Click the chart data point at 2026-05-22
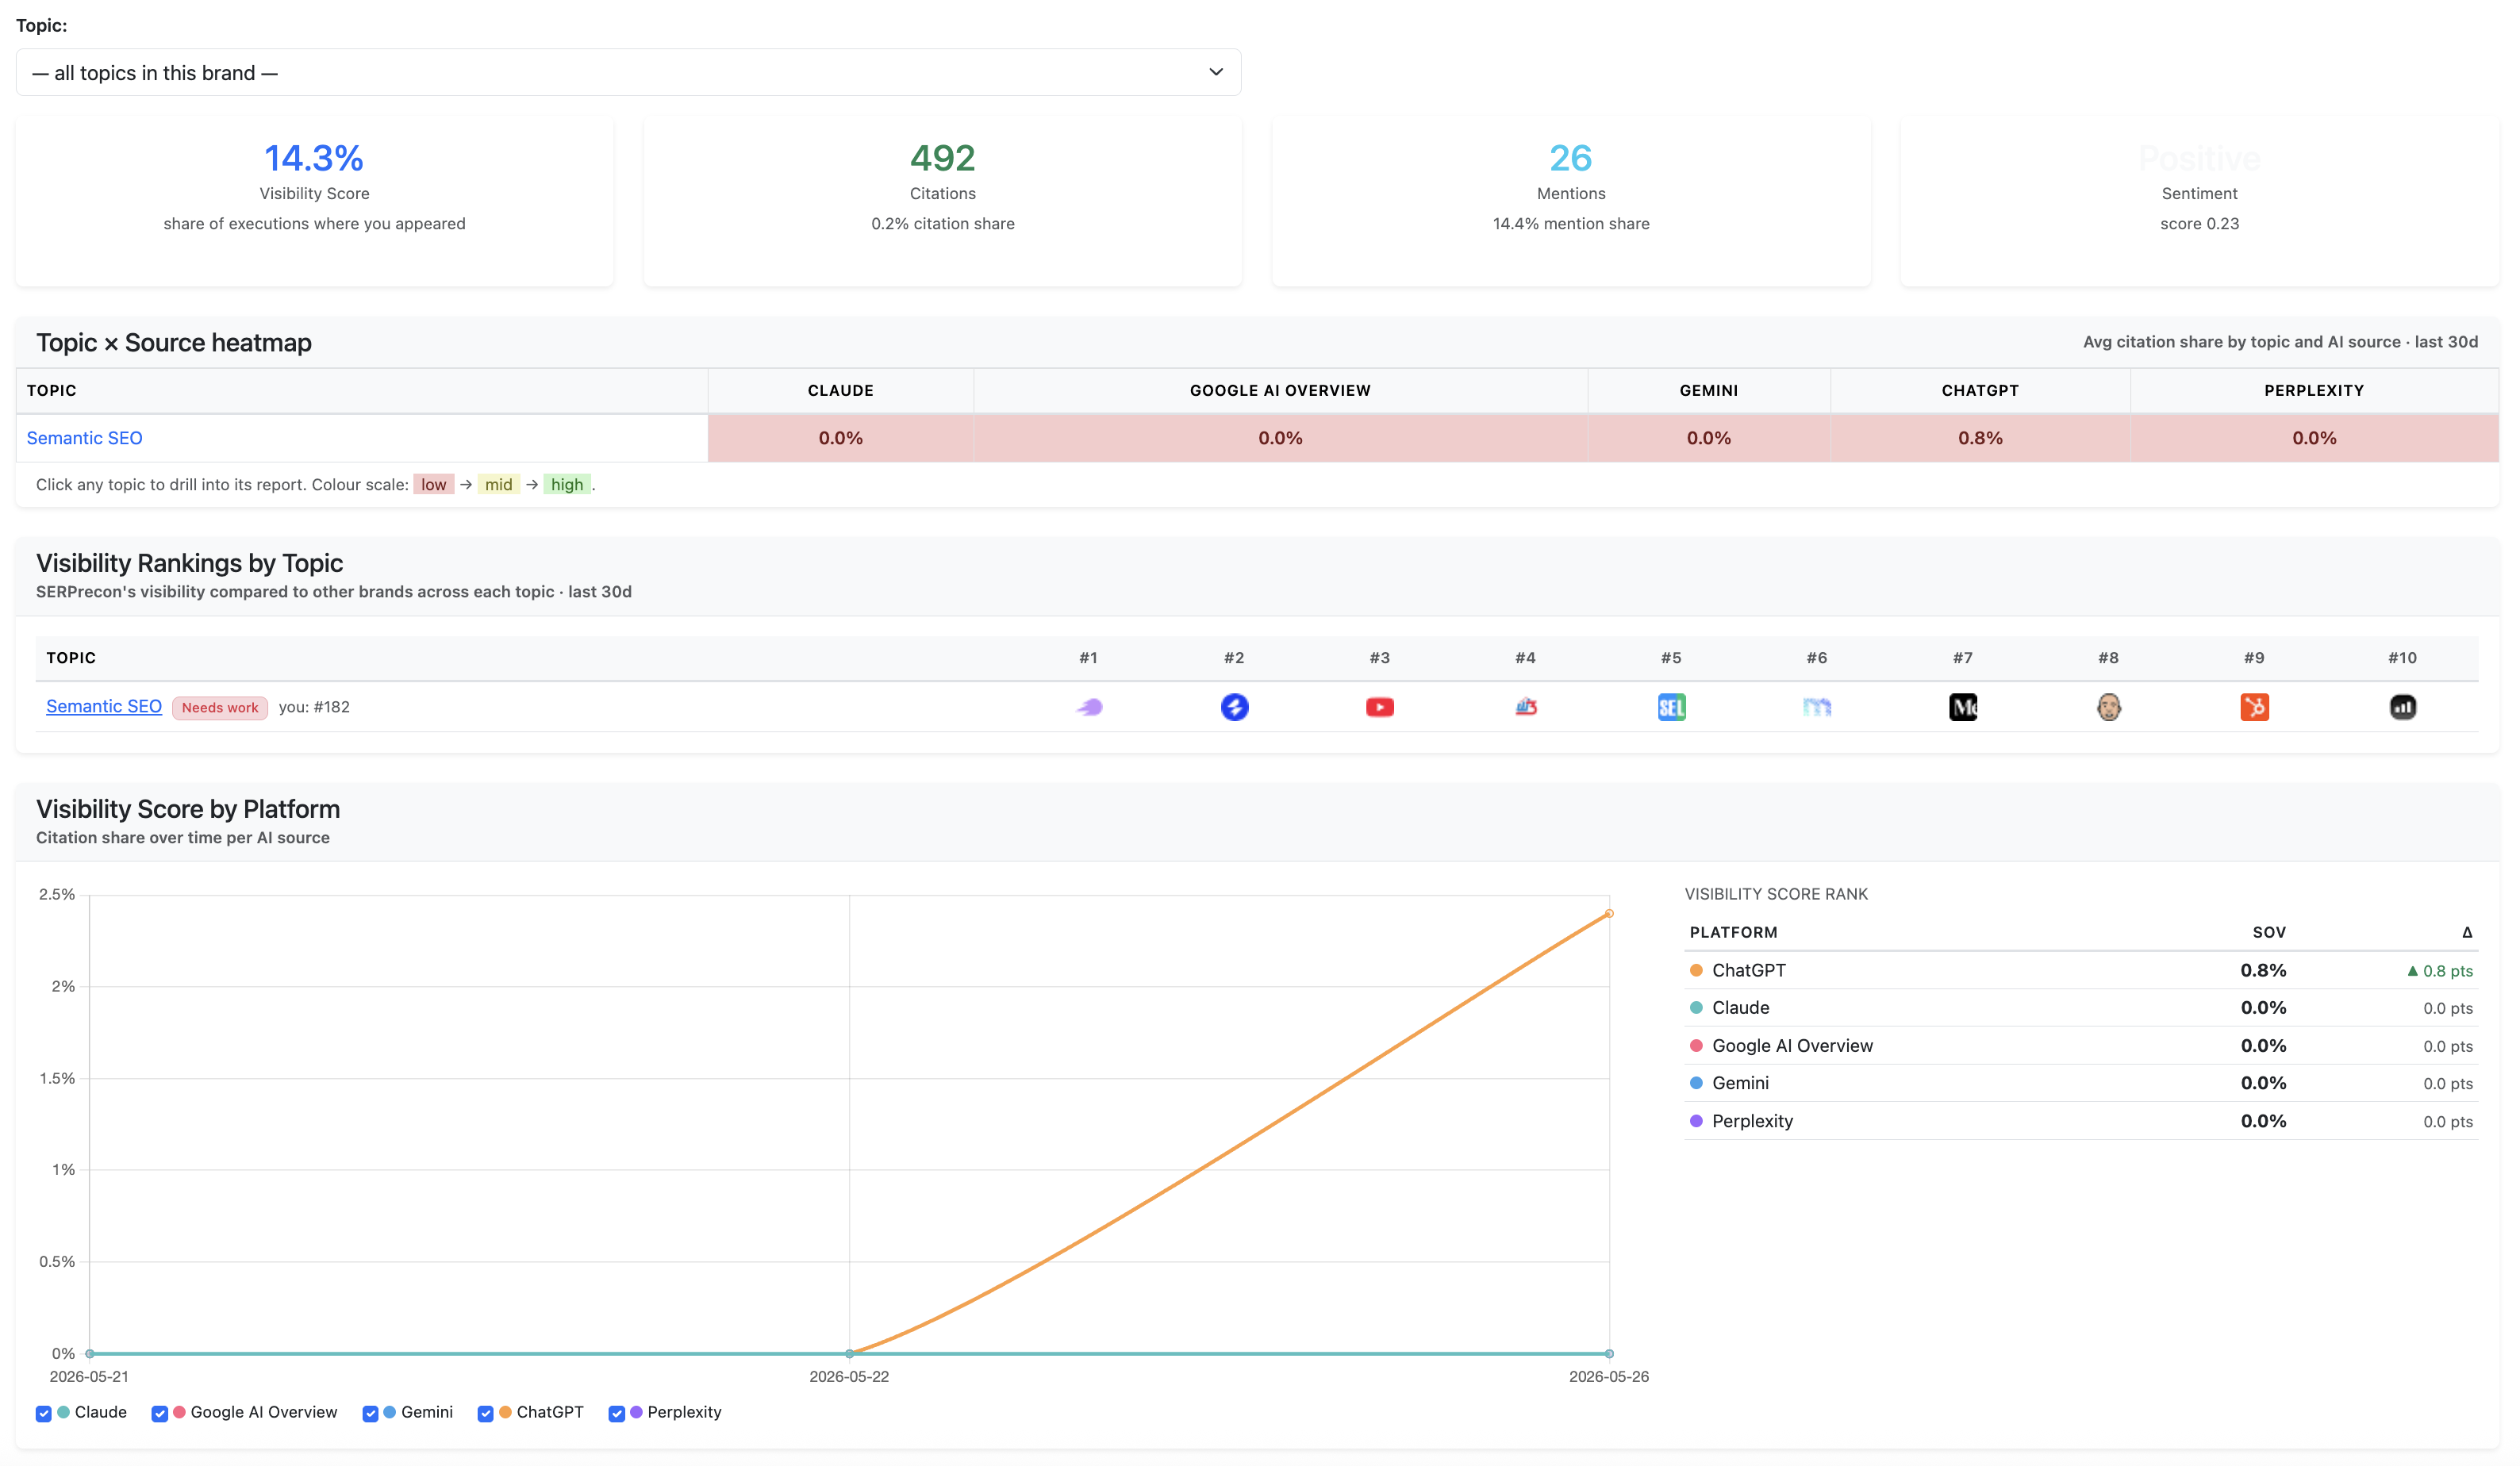The width and height of the screenshot is (2520, 1466). point(849,1354)
